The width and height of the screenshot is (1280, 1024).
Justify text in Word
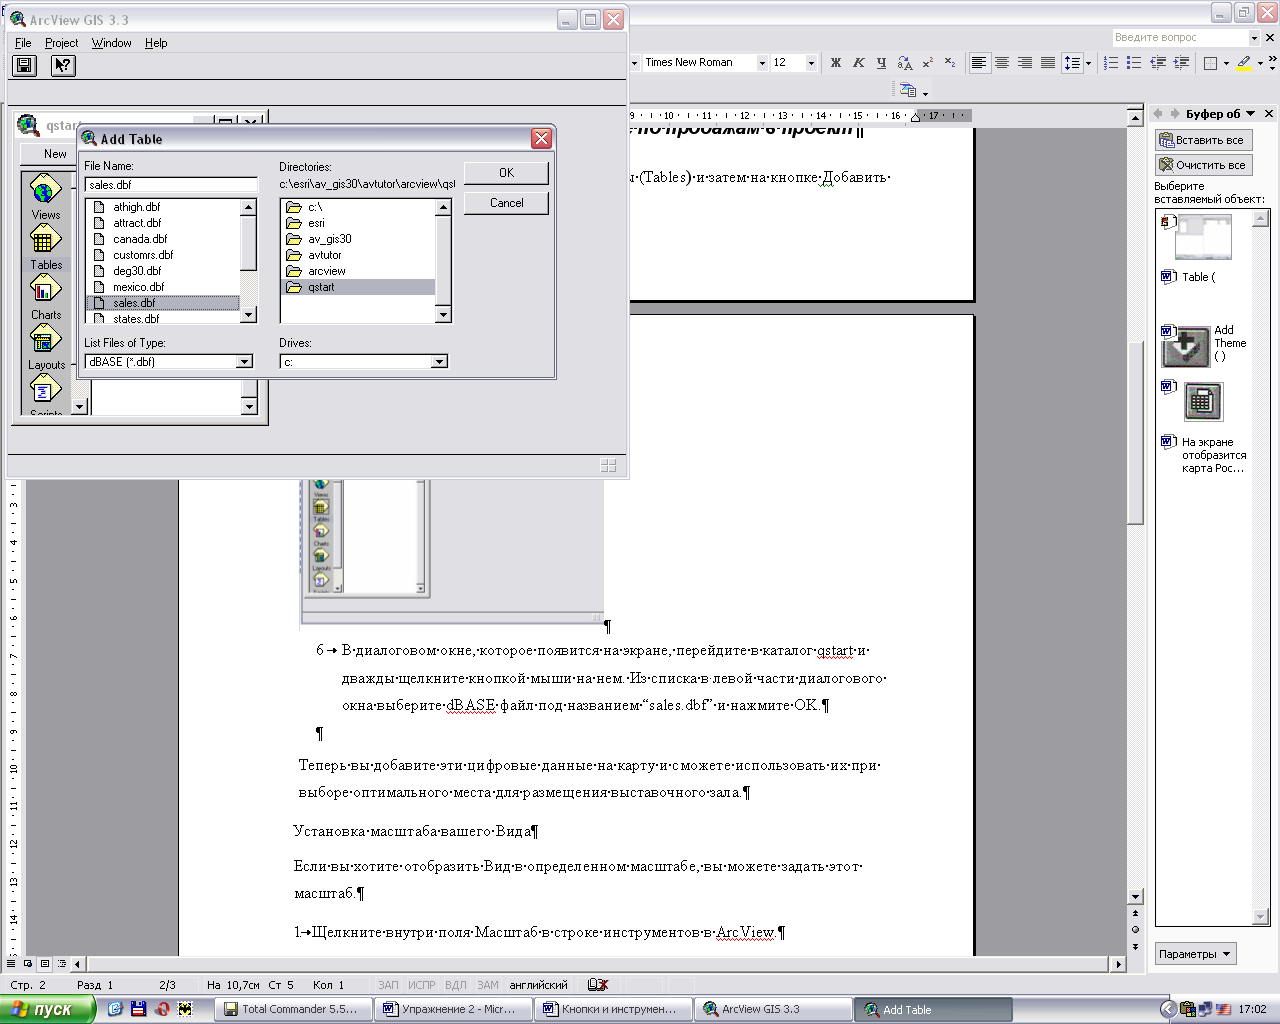point(1048,62)
